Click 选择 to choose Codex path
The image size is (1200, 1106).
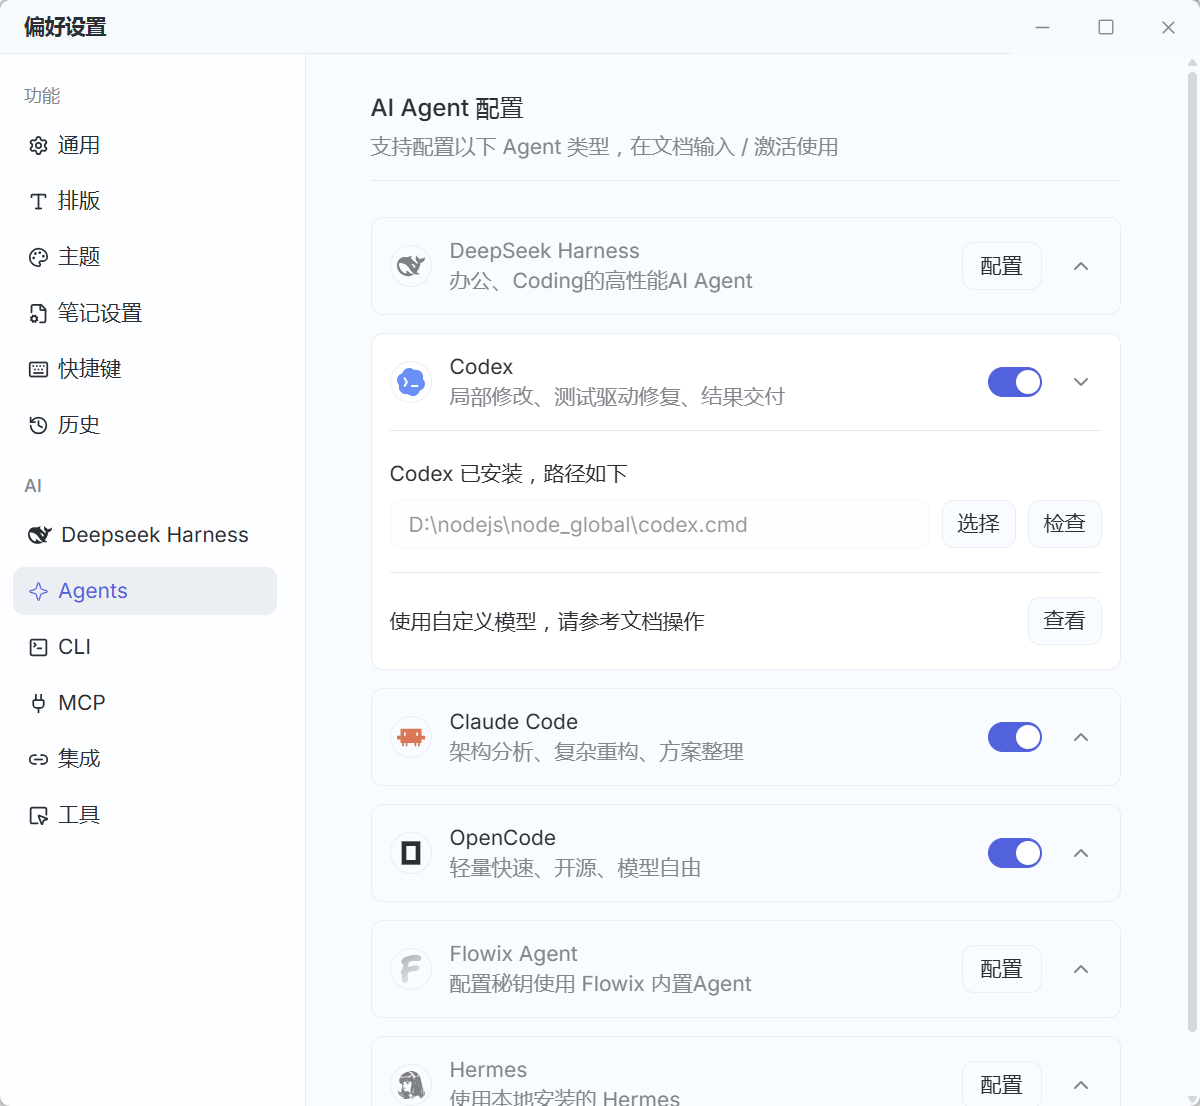(979, 524)
